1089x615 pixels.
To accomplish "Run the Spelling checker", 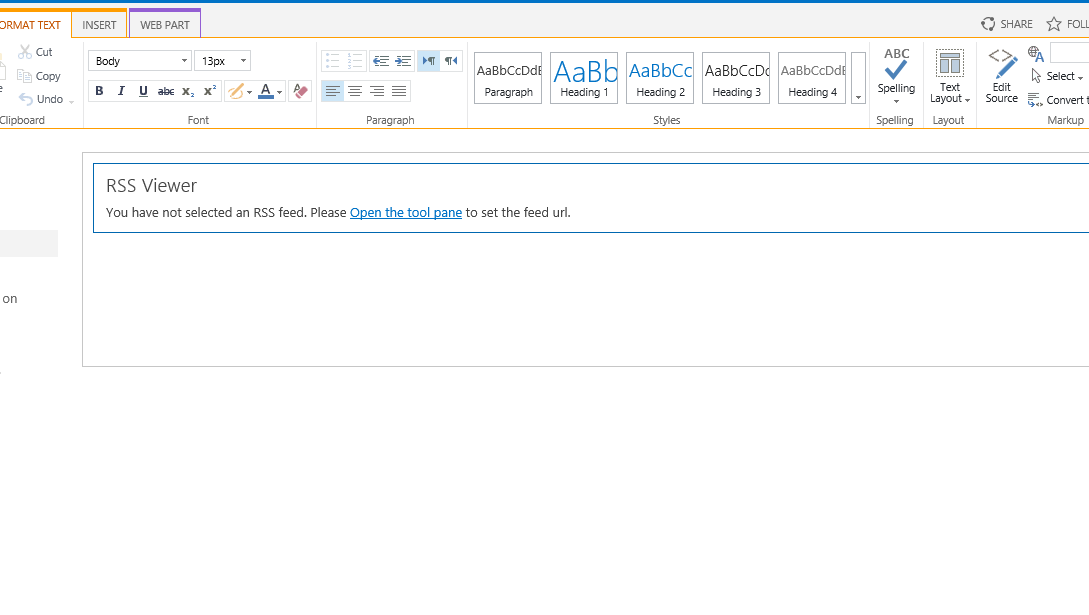I will pos(896,72).
